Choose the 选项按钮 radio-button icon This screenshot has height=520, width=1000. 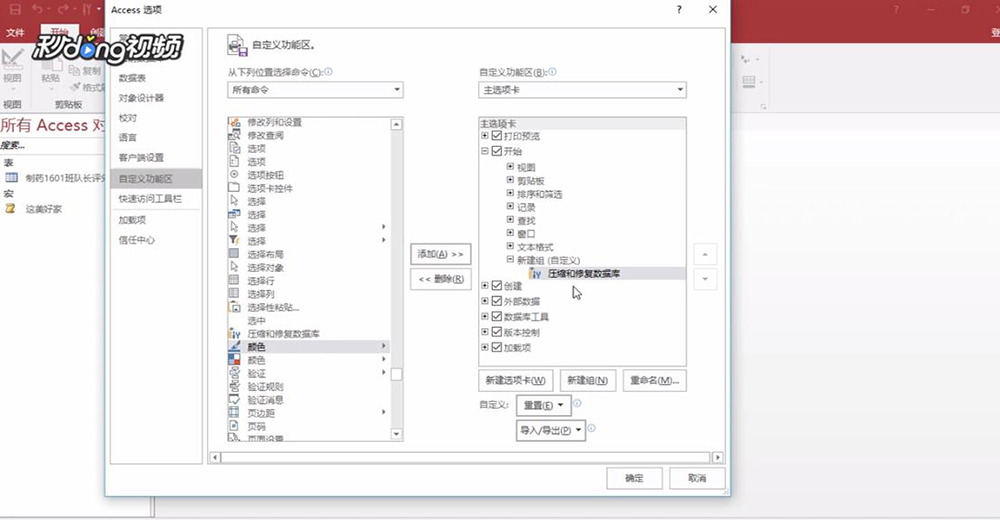point(234,174)
